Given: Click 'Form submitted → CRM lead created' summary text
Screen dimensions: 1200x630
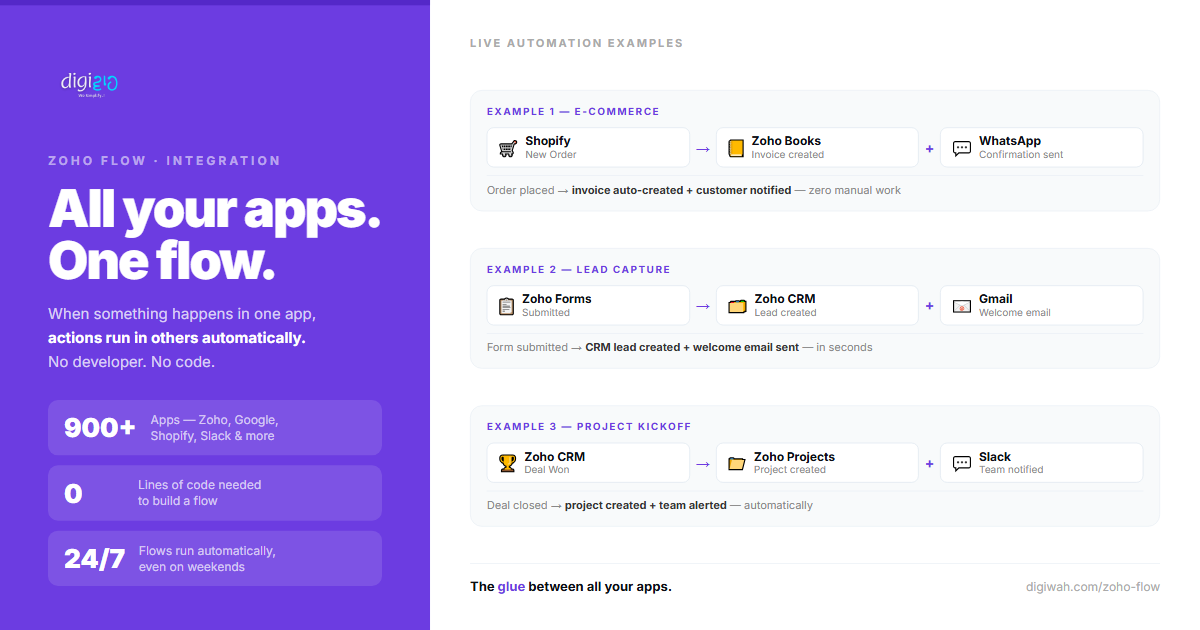Looking at the screenshot, I should click(x=680, y=348).
